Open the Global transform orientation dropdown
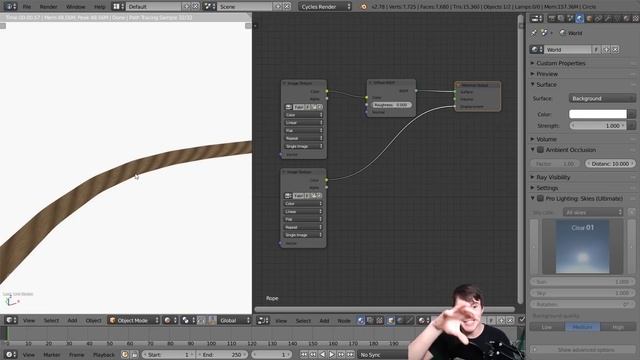640x360 pixels. [235, 320]
